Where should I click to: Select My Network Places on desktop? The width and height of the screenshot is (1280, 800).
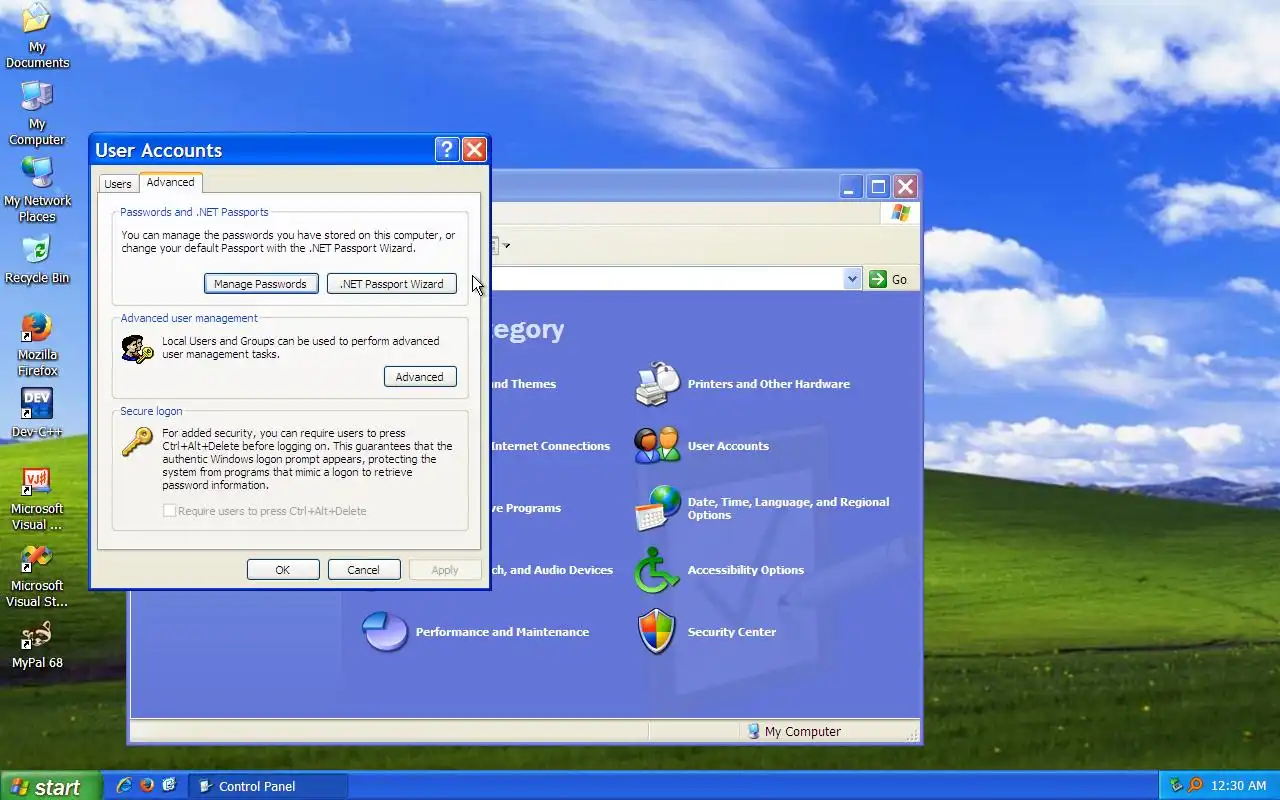37,190
